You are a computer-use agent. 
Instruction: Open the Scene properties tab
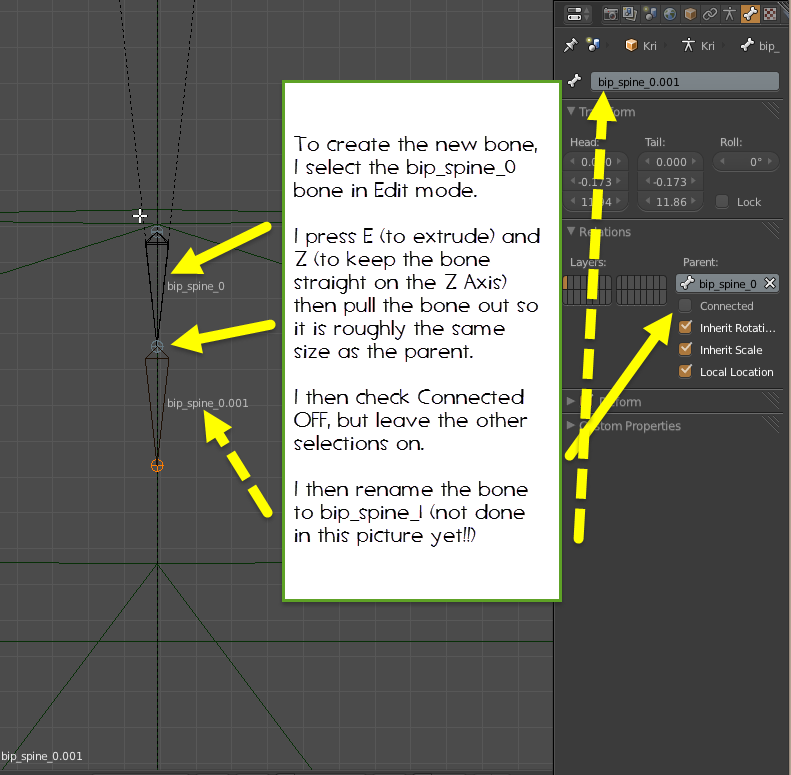pyautogui.click(x=650, y=14)
